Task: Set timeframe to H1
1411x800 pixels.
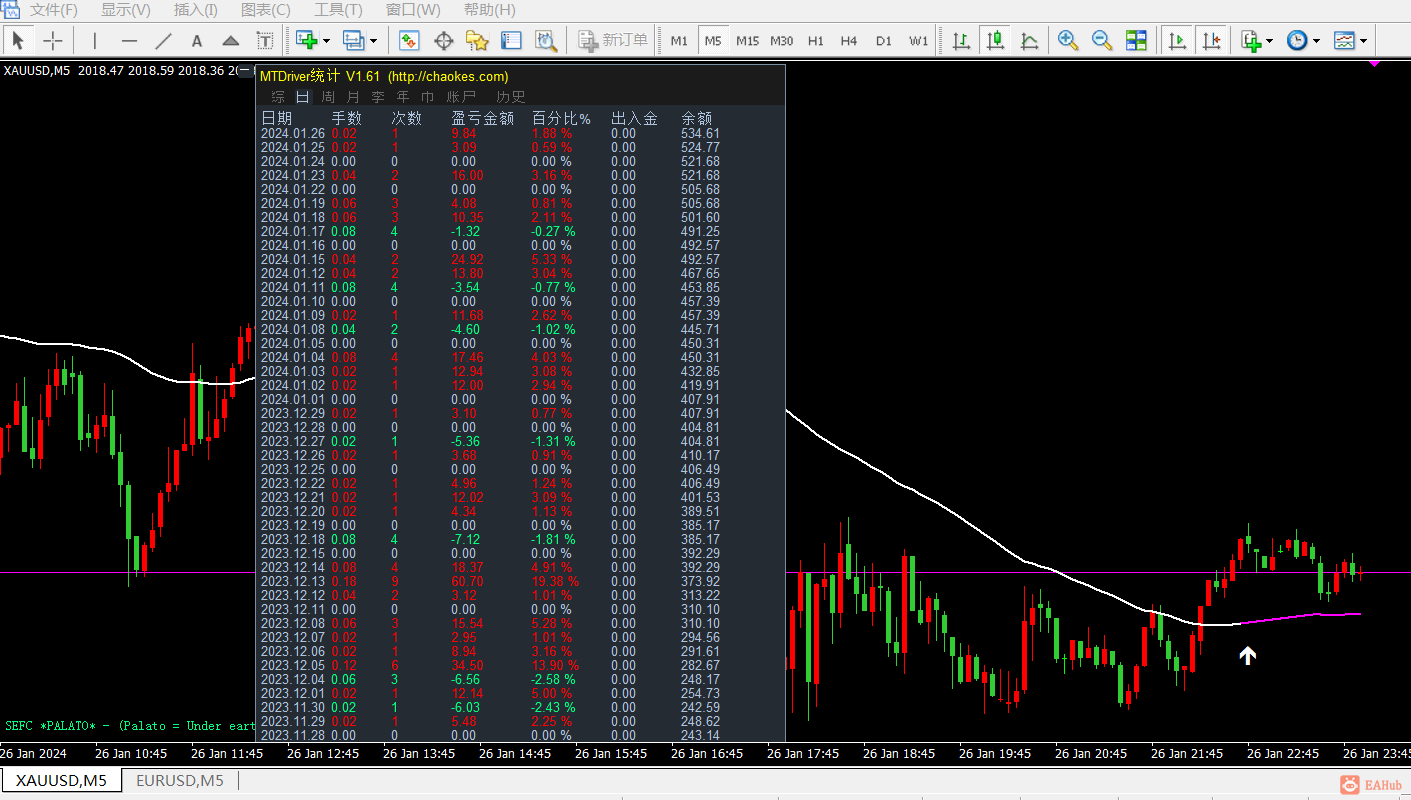Action: [x=816, y=41]
